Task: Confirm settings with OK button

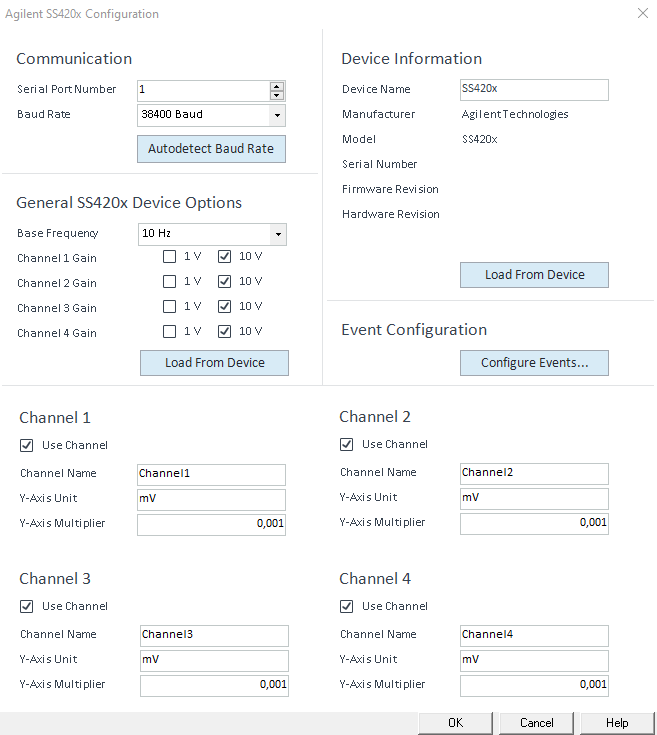Action: pyautogui.click(x=455, y=723)
